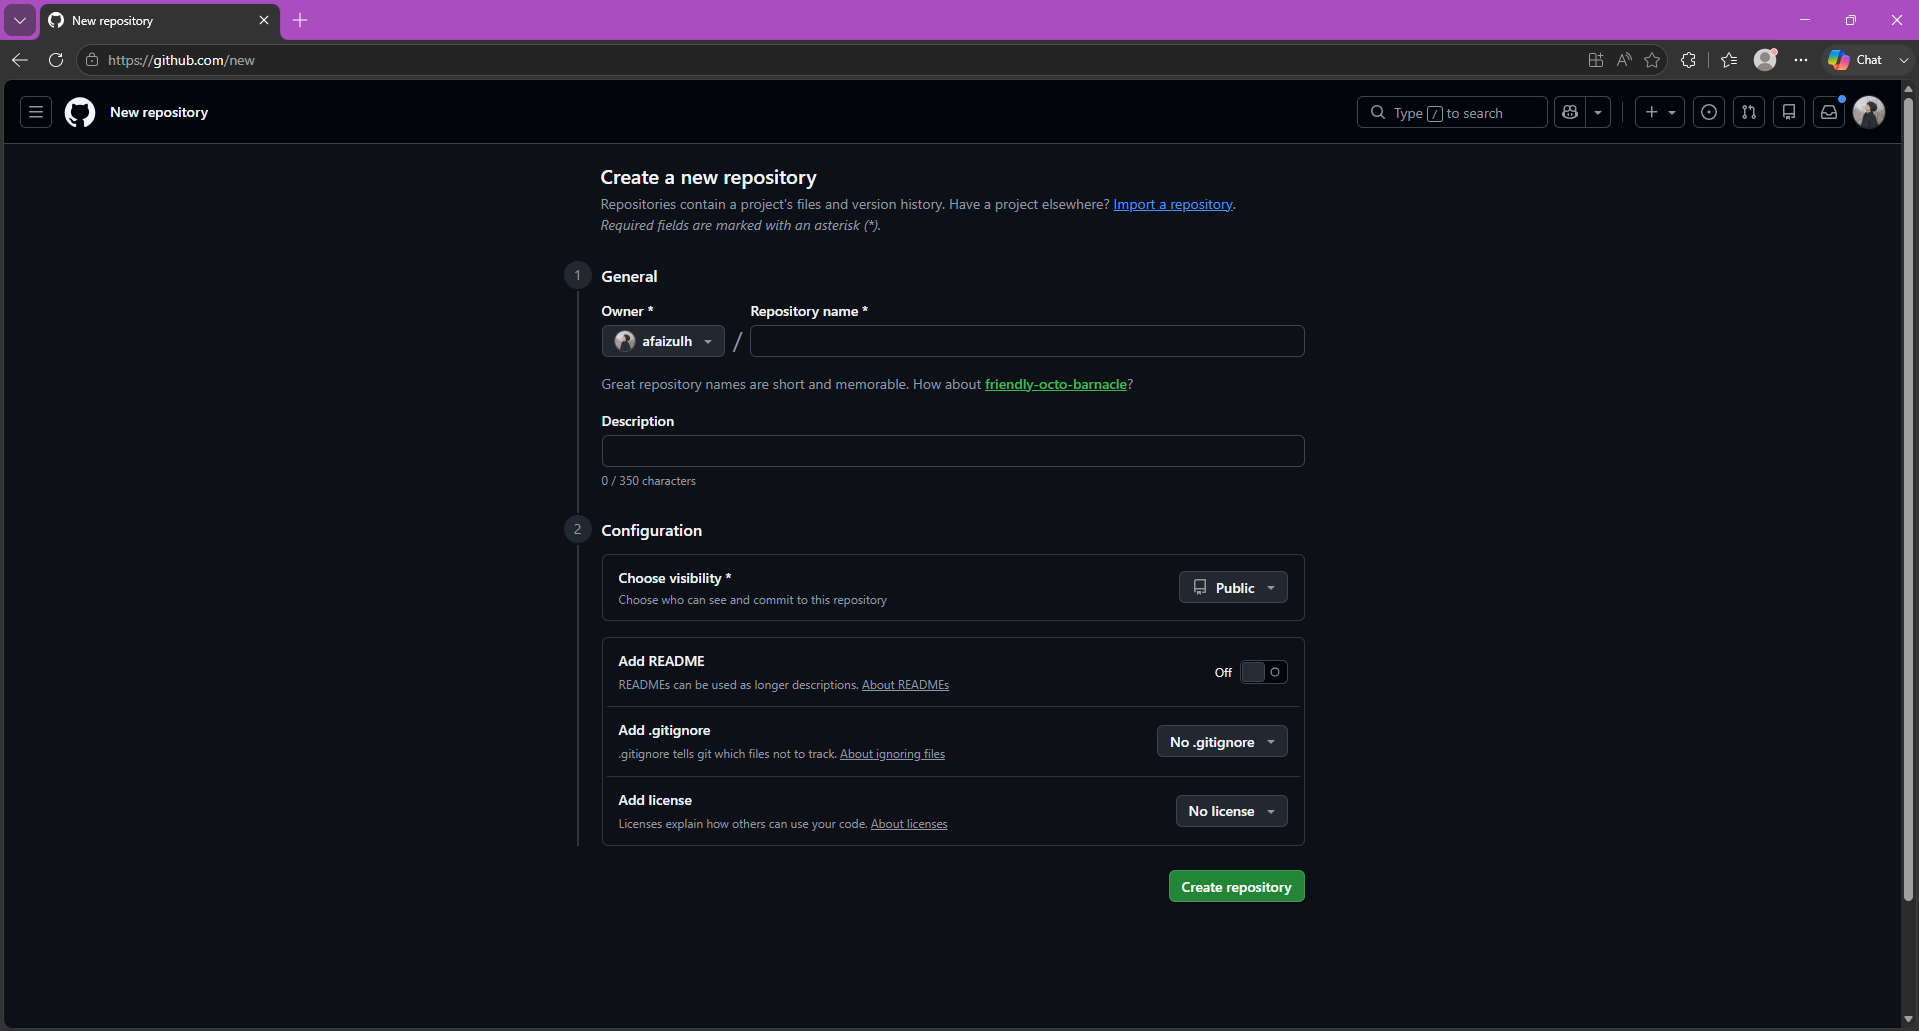Open the About READMEs link

tap(905, 685)
